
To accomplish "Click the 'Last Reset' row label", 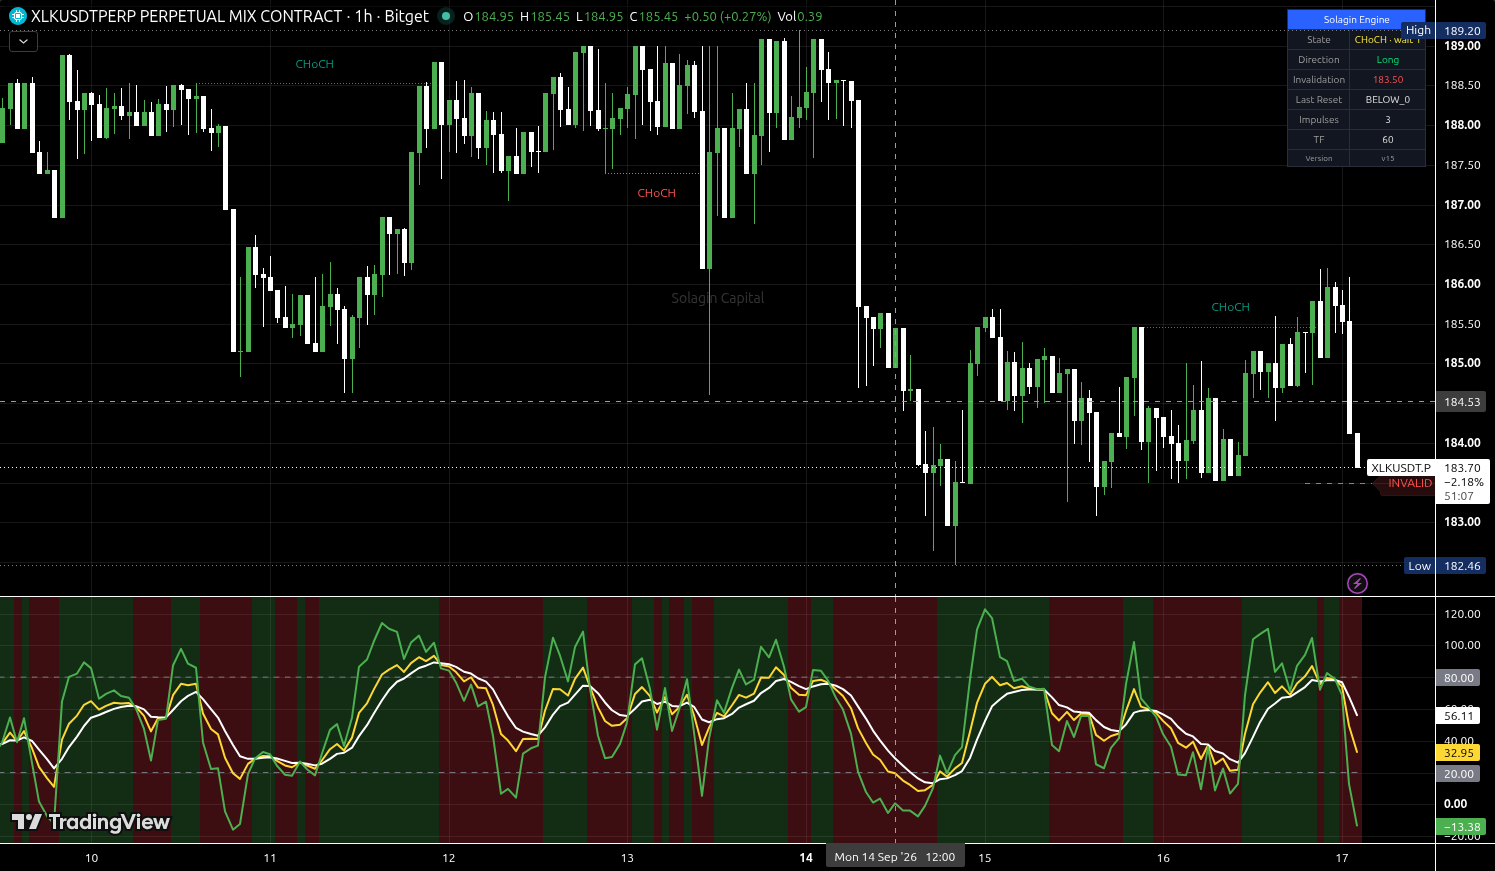I will click(x=1318, y=100).
